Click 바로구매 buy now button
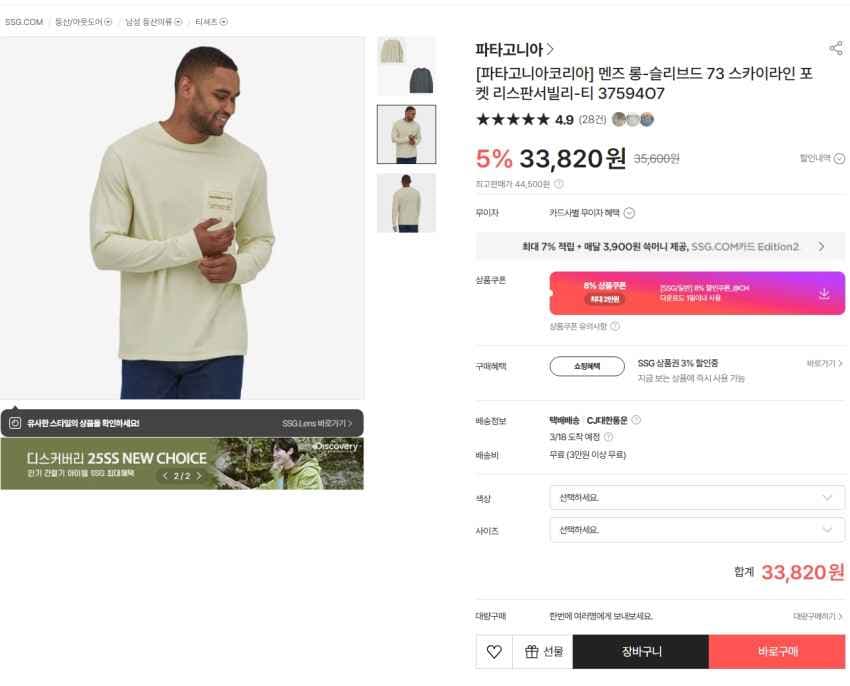 (x=777, y=652)
